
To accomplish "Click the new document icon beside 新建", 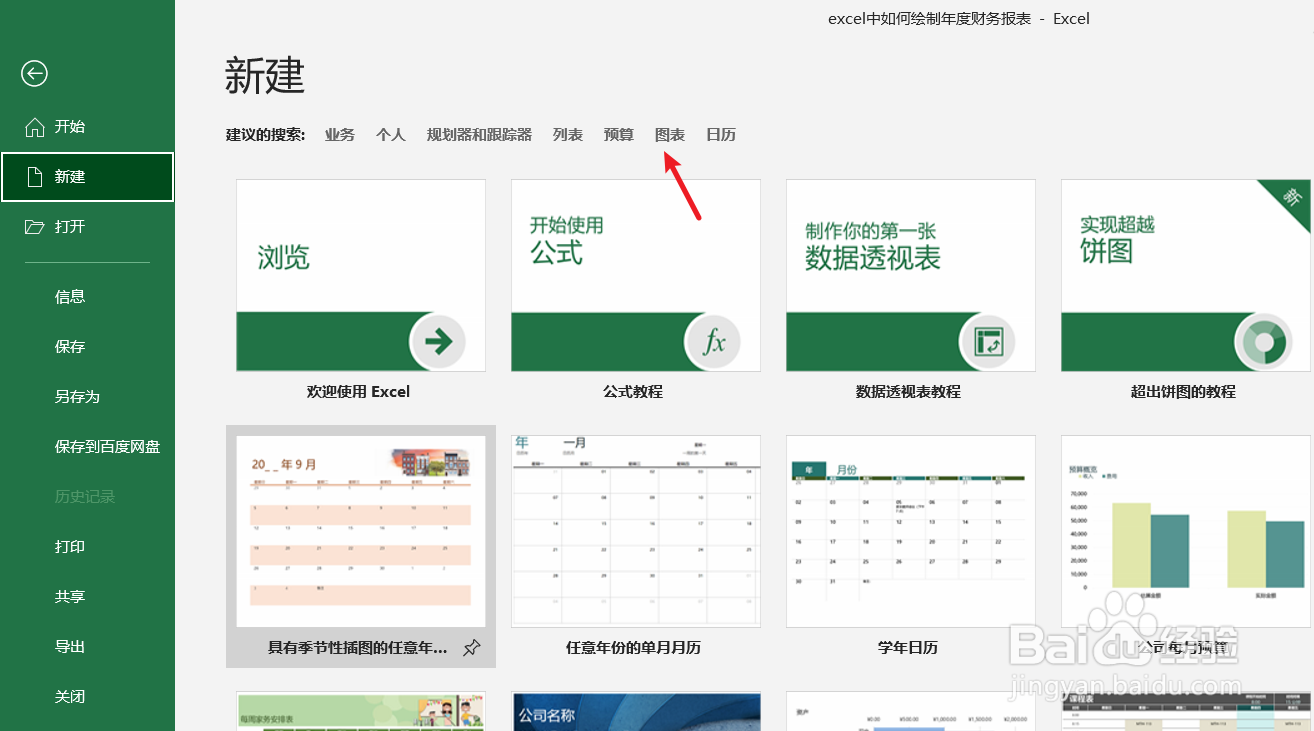I will click(x=35, y=177).
